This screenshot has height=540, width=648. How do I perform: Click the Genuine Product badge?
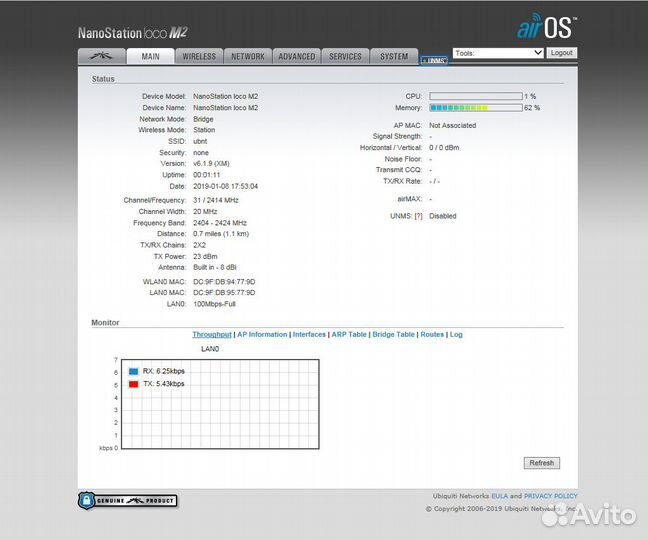tap(127, 500)
